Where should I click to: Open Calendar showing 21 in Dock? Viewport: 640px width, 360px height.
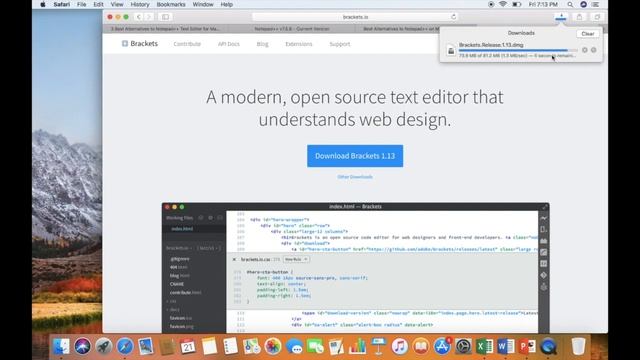(x=188, y=347)
